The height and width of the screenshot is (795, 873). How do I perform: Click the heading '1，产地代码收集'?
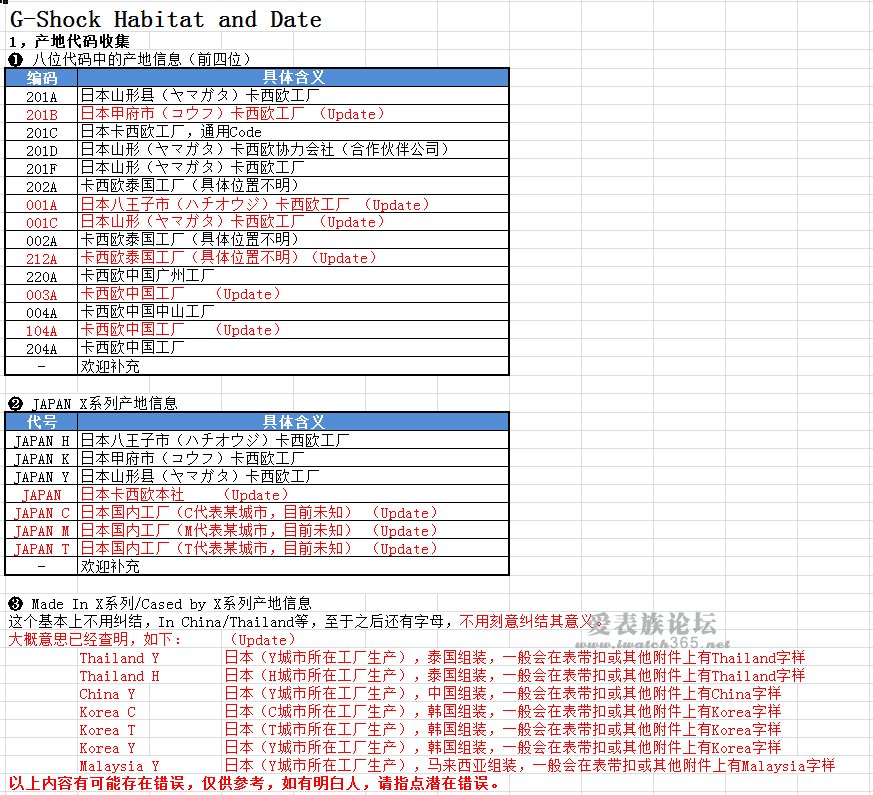coord(70,42)
